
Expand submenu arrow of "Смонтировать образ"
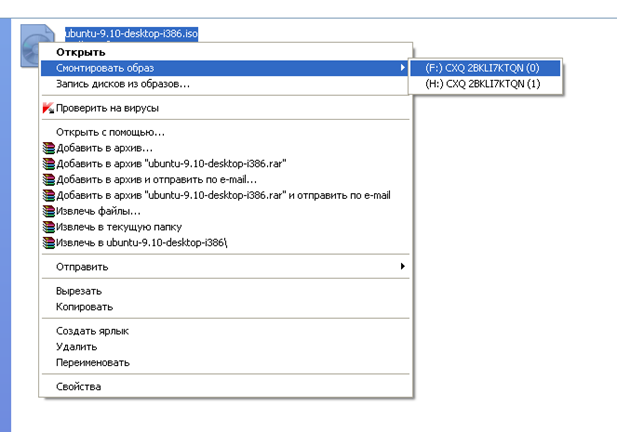coord(402,68)
